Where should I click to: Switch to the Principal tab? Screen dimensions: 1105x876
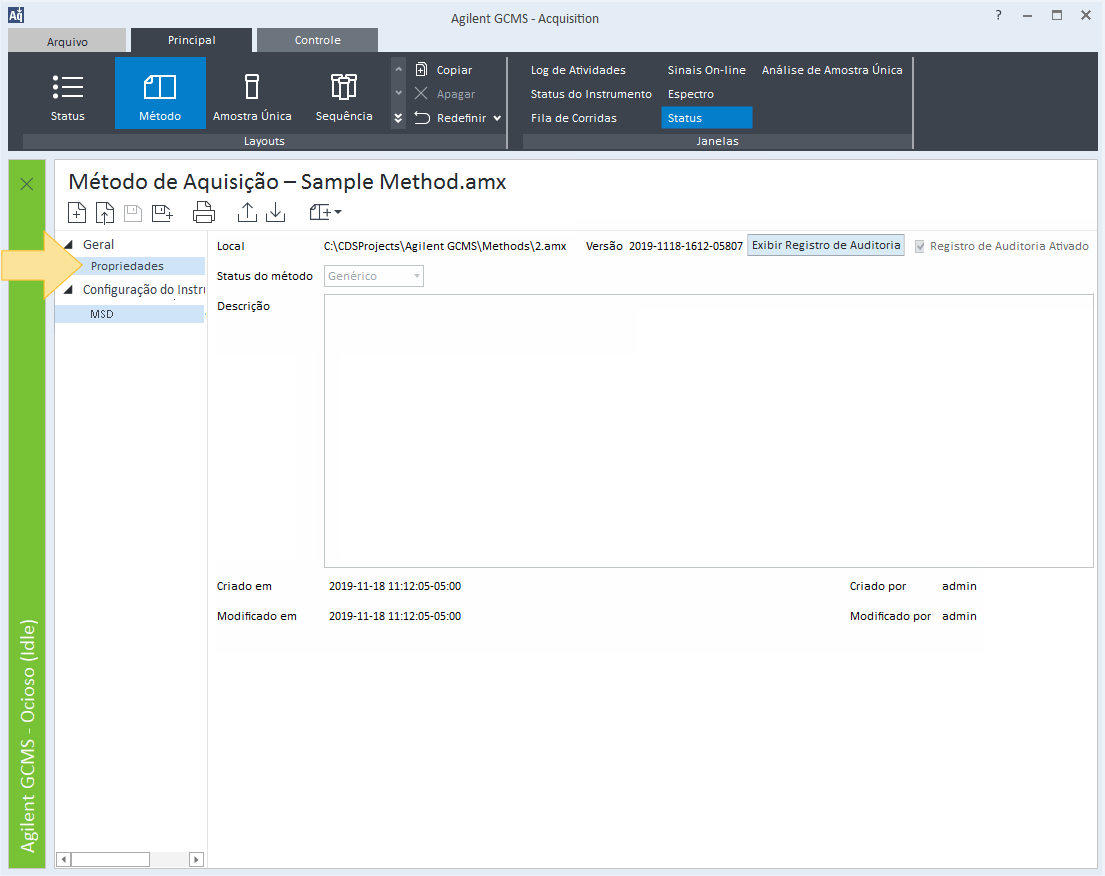point(192,40)
